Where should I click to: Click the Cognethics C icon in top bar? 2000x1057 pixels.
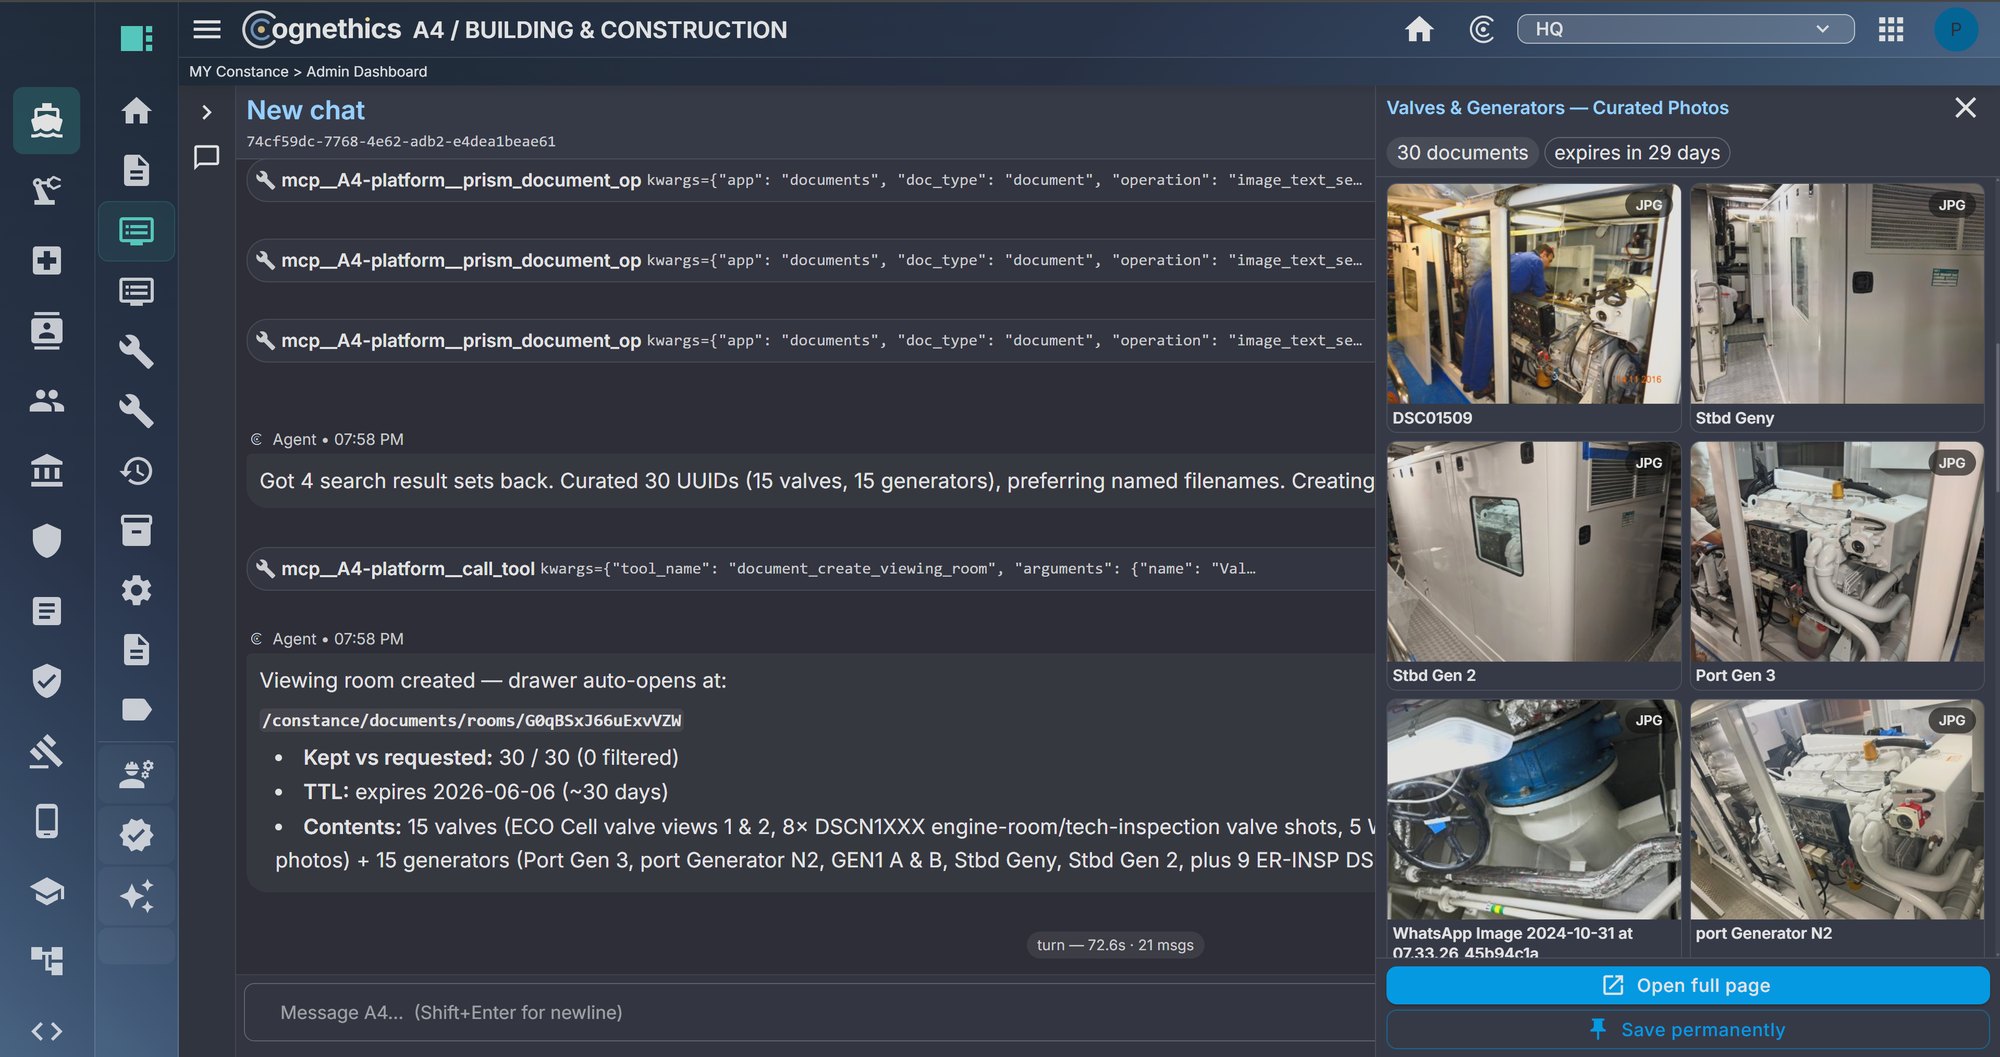coord(1482,29)
